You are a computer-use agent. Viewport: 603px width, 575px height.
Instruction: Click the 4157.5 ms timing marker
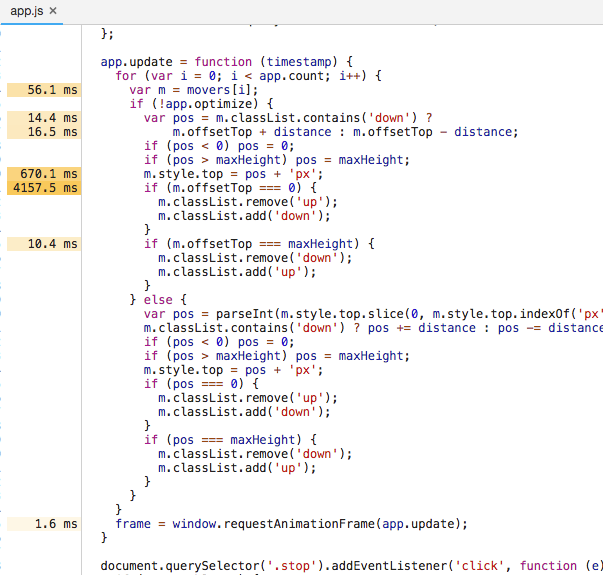pyautogui.click(x=44, y=188)
